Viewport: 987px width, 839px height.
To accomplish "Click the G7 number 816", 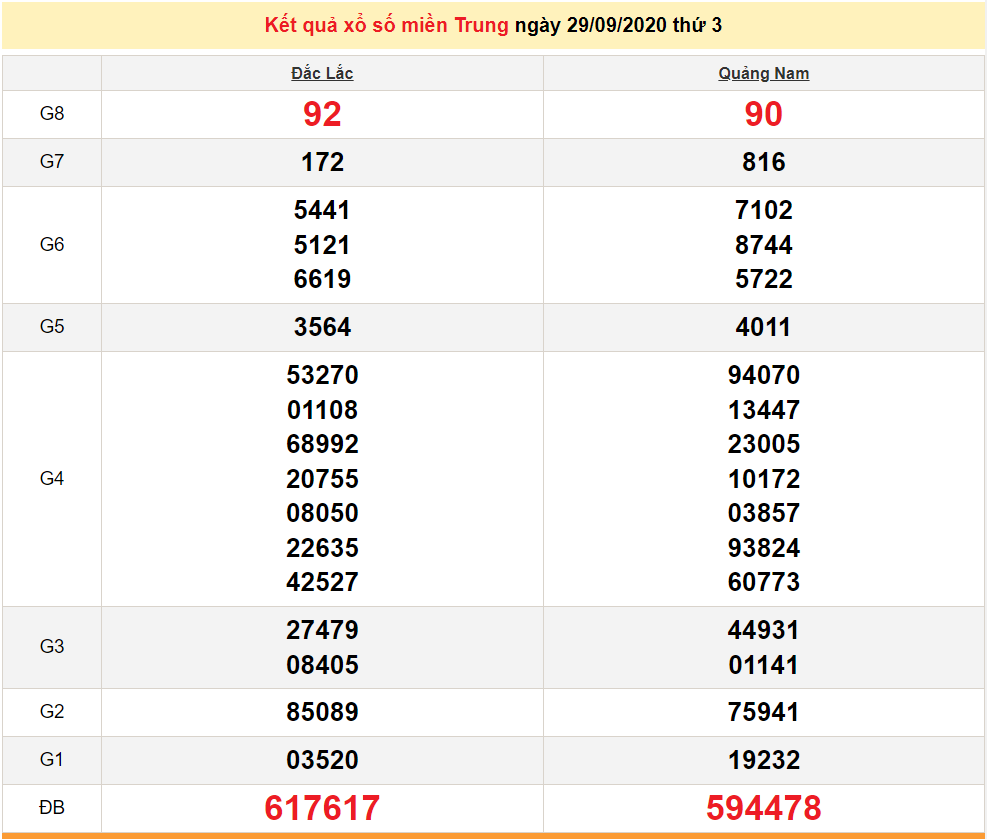I will (x=764, y=162).
